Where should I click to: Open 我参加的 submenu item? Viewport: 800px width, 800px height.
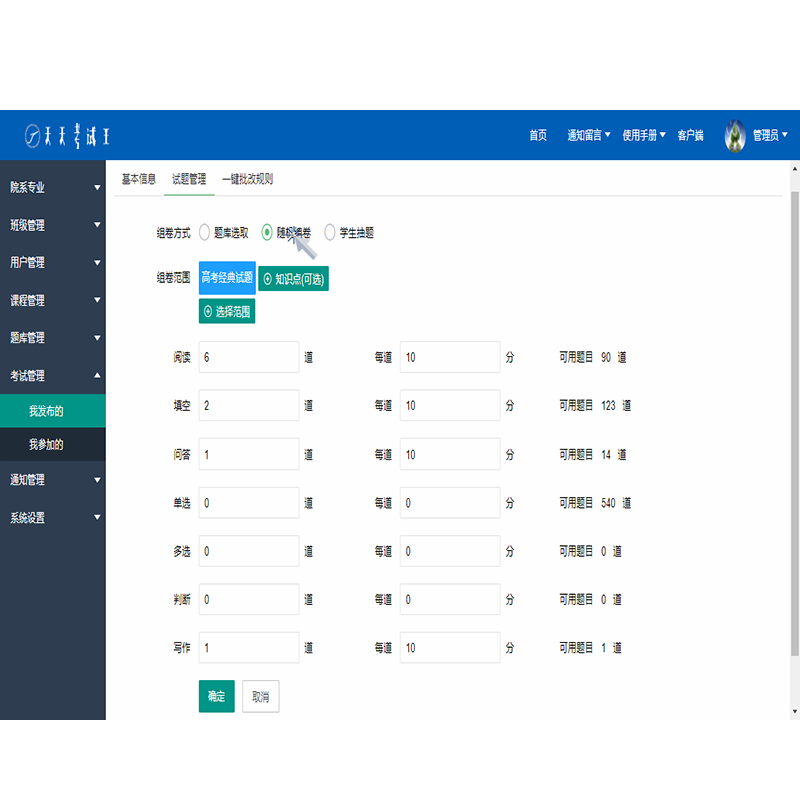coord(53,444)
